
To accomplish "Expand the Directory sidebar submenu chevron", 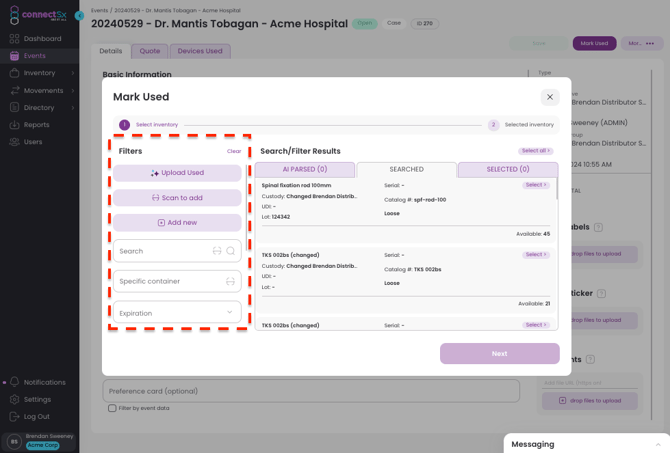I will point(73,108).
